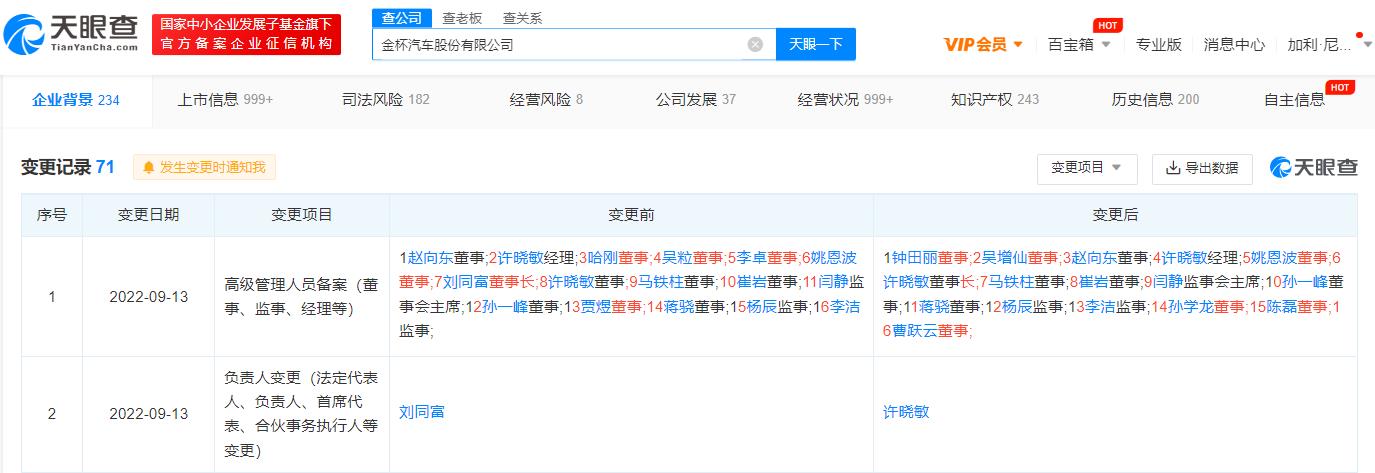Image resolution: width=1375 pixels, height=473 pixels.
Task: Click the 变更后 column header
Action: (x=1115, y=215)
